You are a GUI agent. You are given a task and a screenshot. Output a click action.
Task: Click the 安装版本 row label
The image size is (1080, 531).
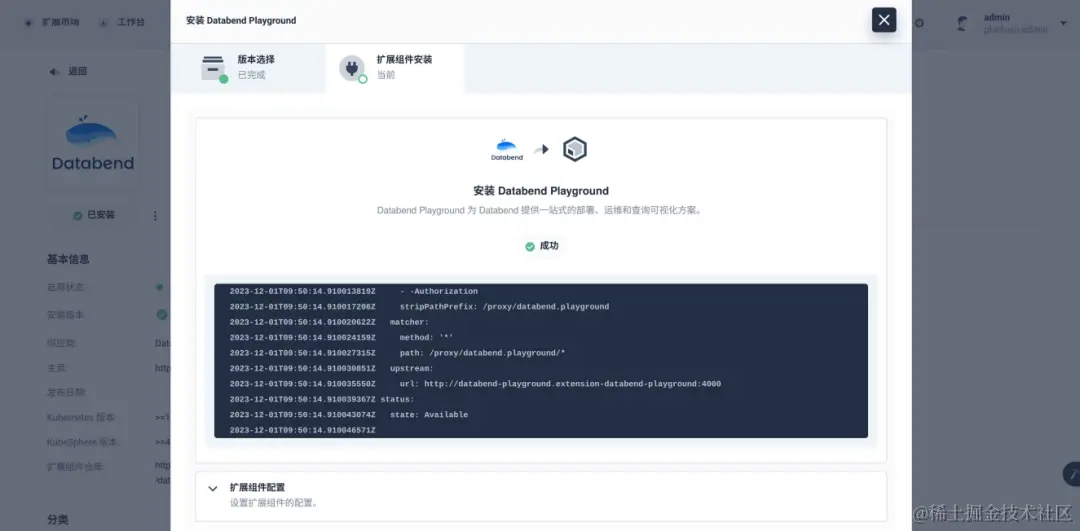click(66, 315)
